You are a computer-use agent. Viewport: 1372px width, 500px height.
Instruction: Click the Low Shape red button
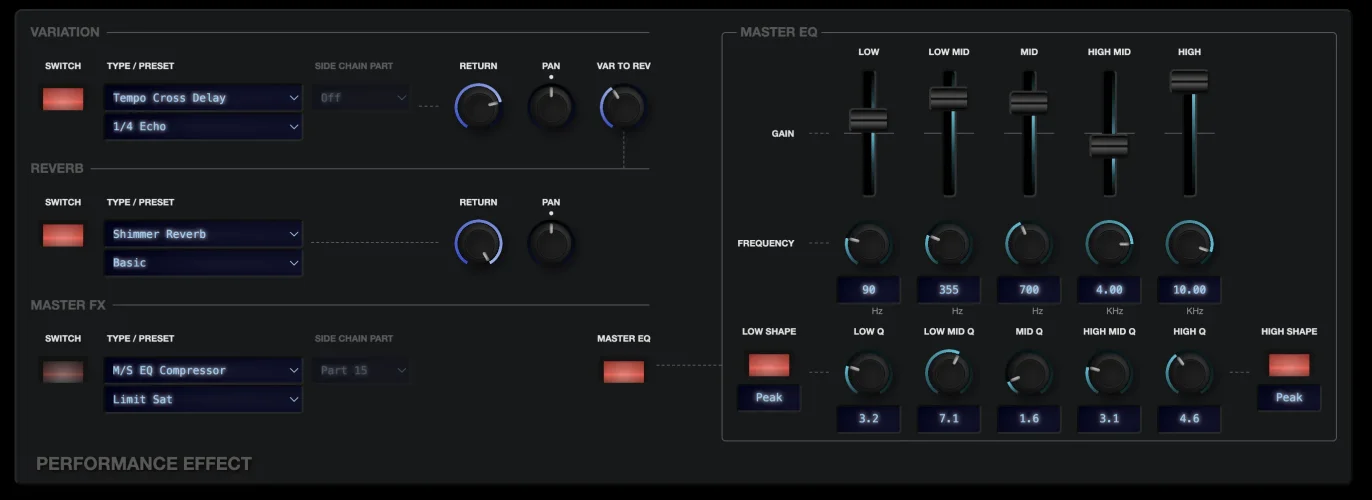768,365
